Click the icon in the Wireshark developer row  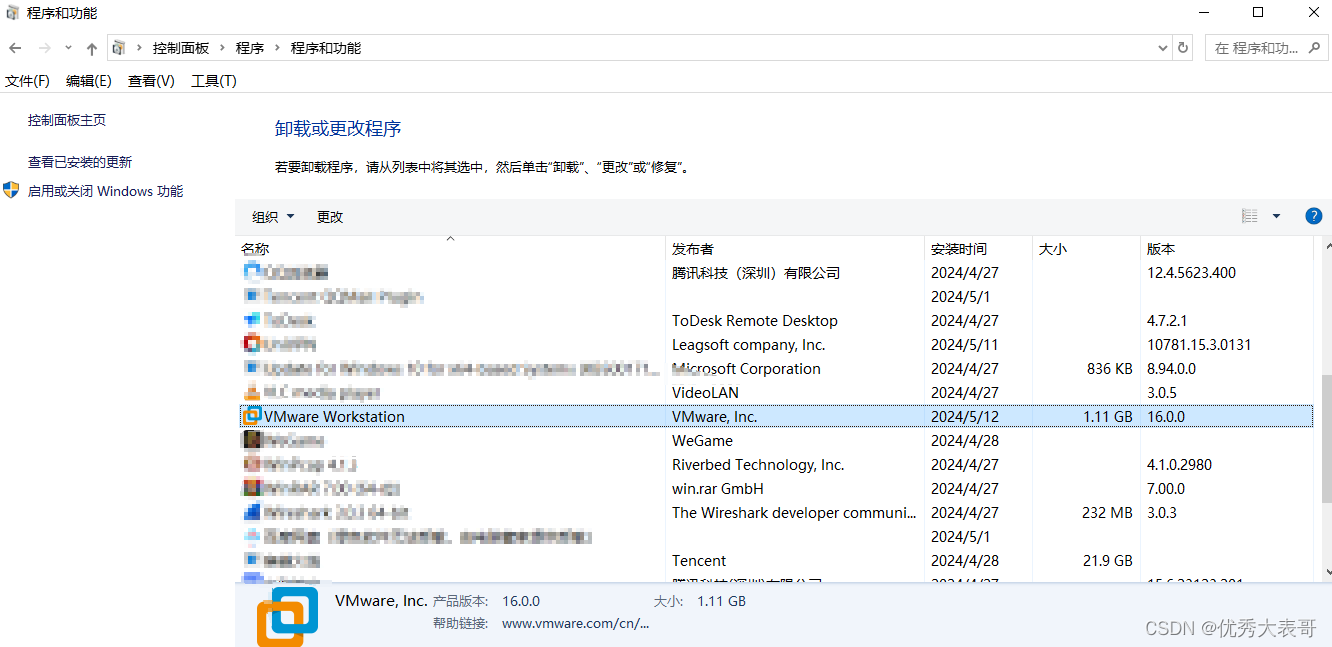[x=252, y=512]
